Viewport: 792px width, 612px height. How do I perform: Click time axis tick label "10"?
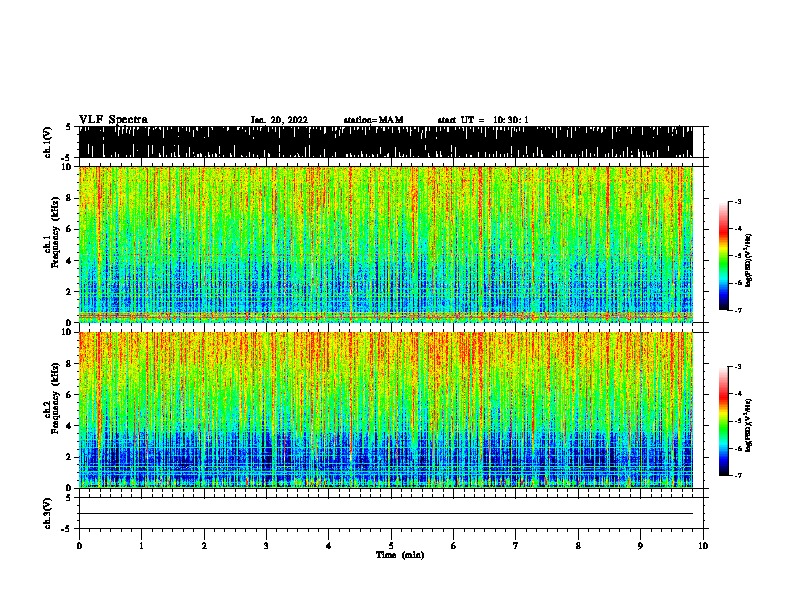[x=703, y=545]
